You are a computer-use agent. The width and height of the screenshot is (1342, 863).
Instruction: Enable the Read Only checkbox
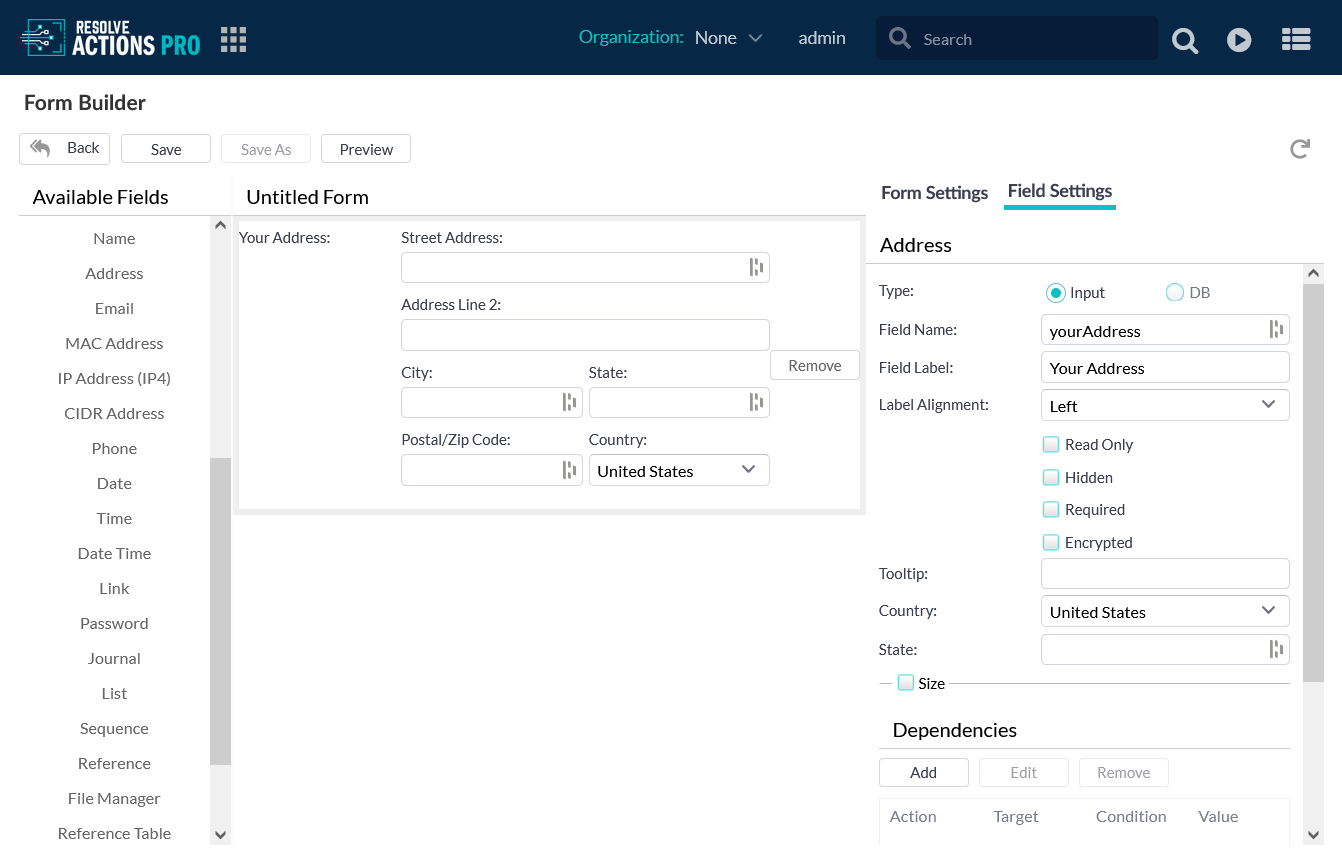point(1050,444)
